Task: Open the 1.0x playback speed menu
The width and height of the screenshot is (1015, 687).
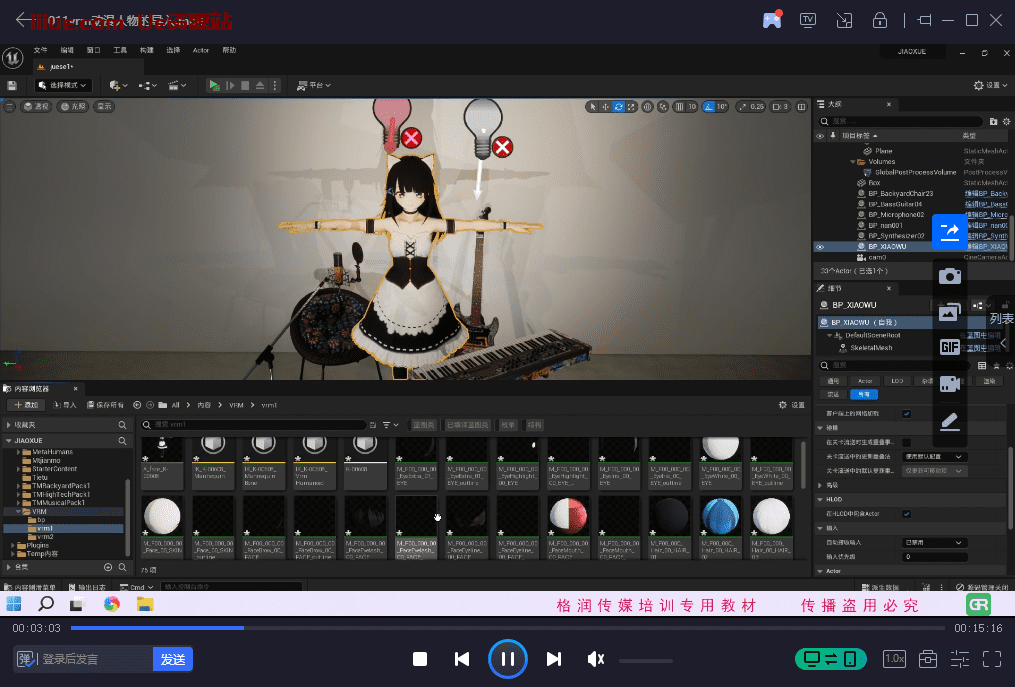Action: point(894,659)
